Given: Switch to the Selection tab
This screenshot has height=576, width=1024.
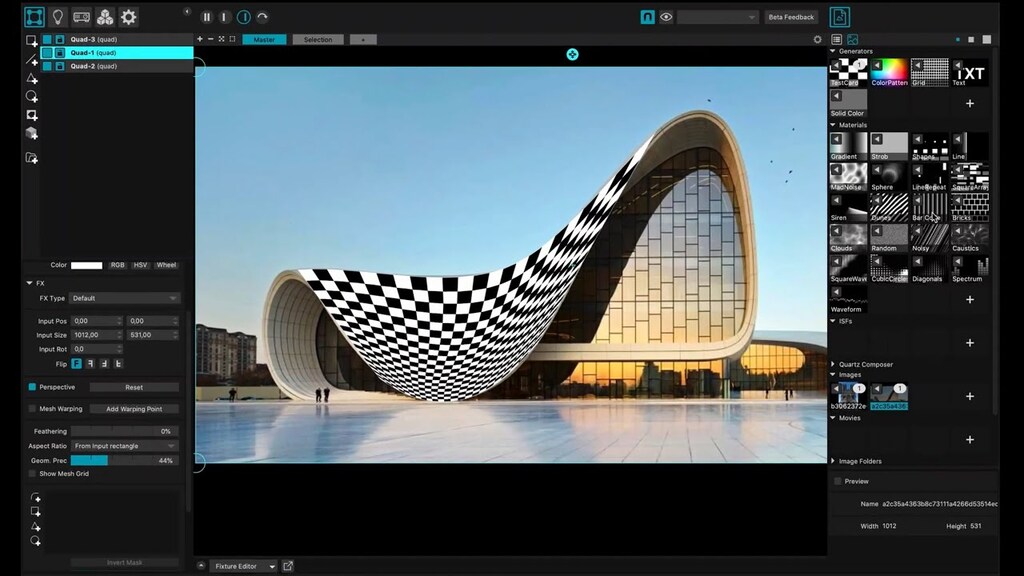Looking at the screenshot, I should click(x=318, y=39).
